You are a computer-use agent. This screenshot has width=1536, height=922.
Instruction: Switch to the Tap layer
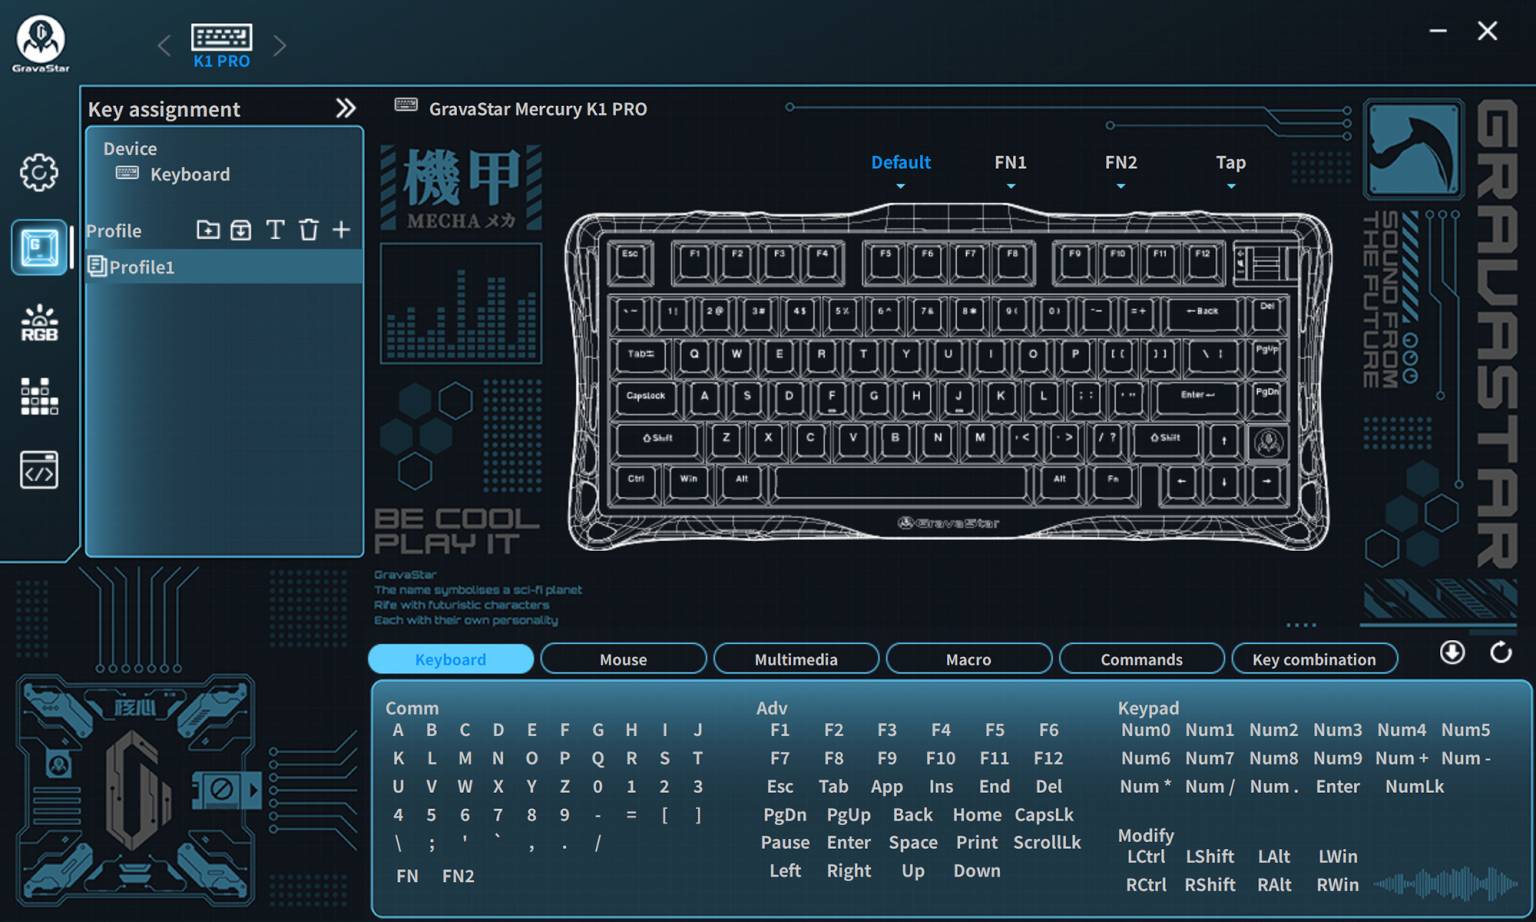click(x=1230, y=162)
